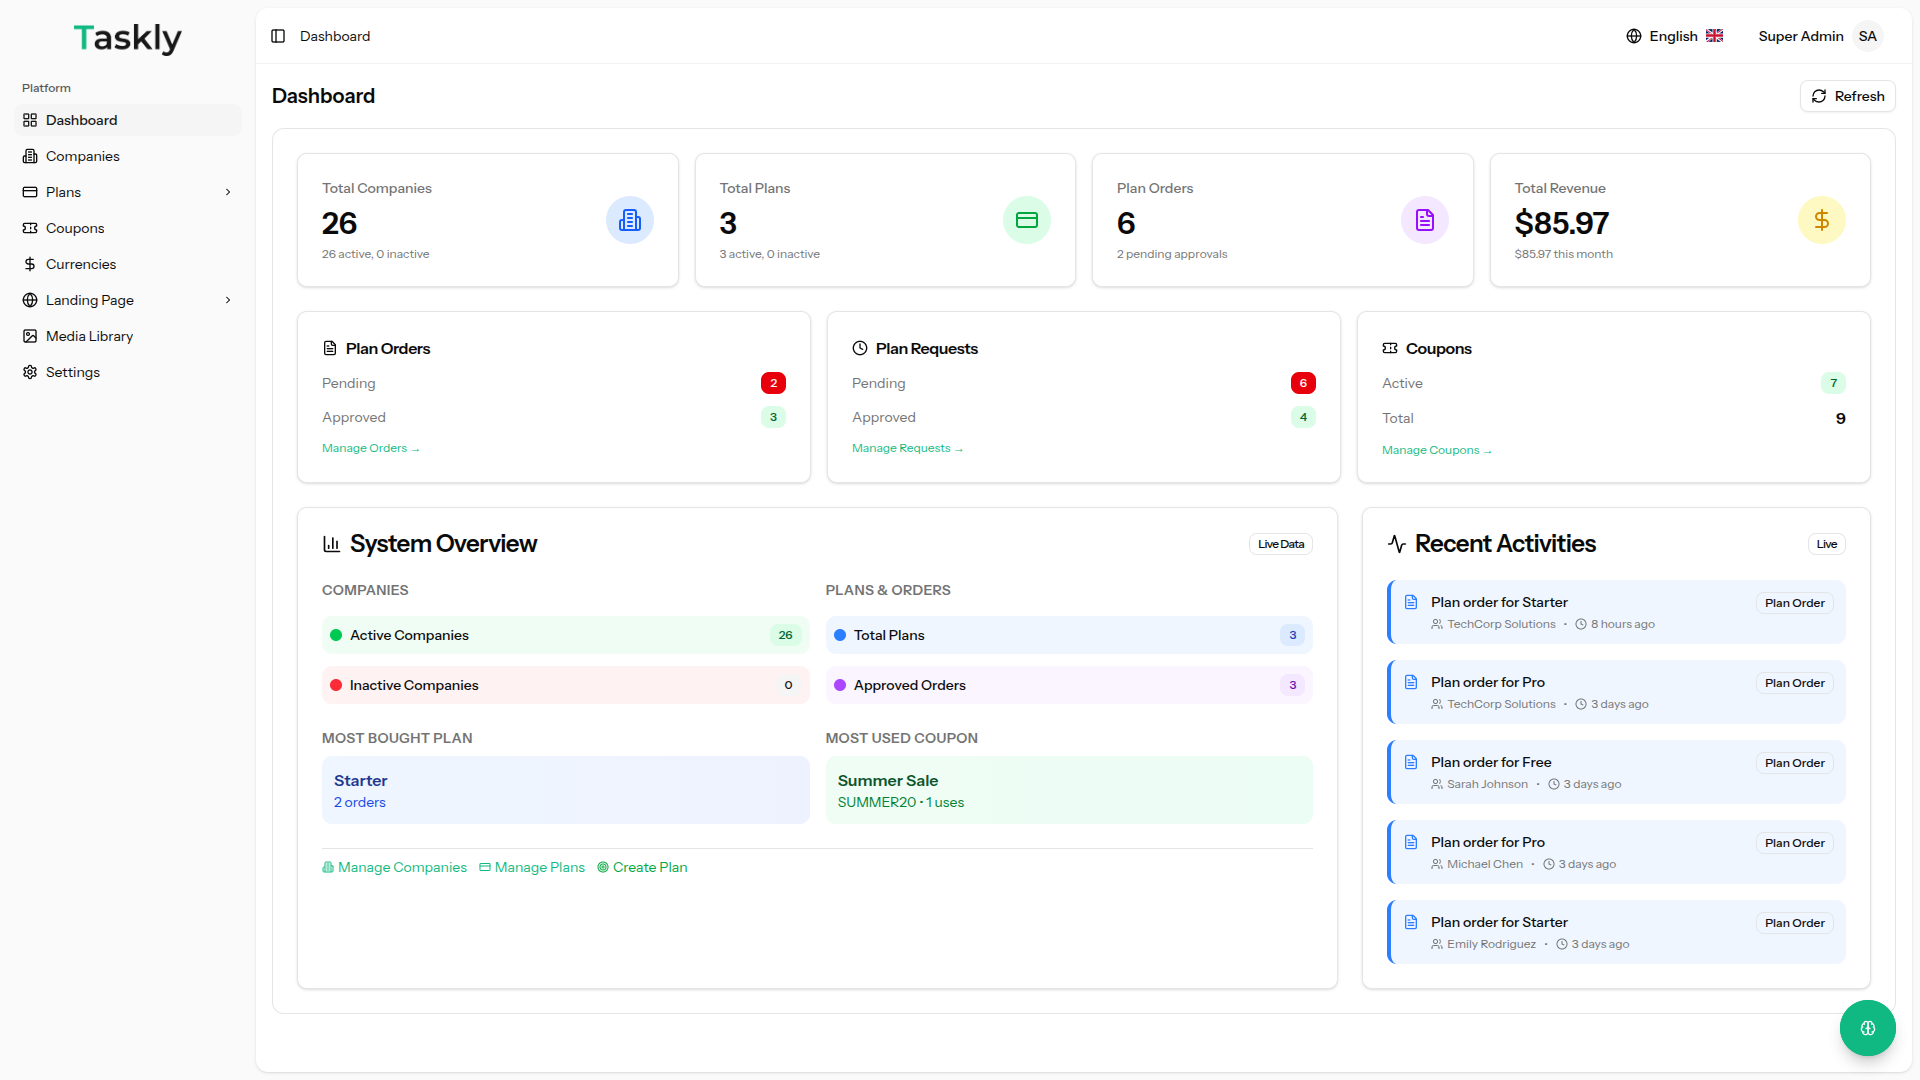Image resolution: width=1920 pixels, height=1080 pixels.
Task: Go to Media Library in sidebar
Action: [x=89, y=336]
